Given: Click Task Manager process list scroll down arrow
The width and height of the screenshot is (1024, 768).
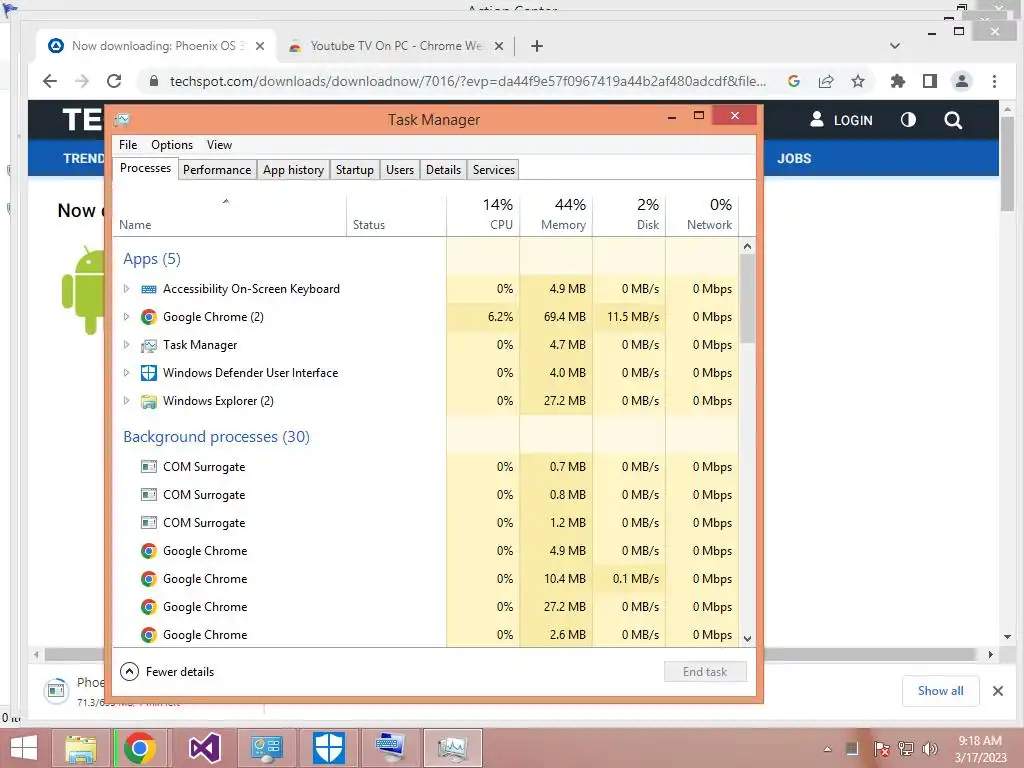Looking at the screenshot, I should [x=748, y=639].
